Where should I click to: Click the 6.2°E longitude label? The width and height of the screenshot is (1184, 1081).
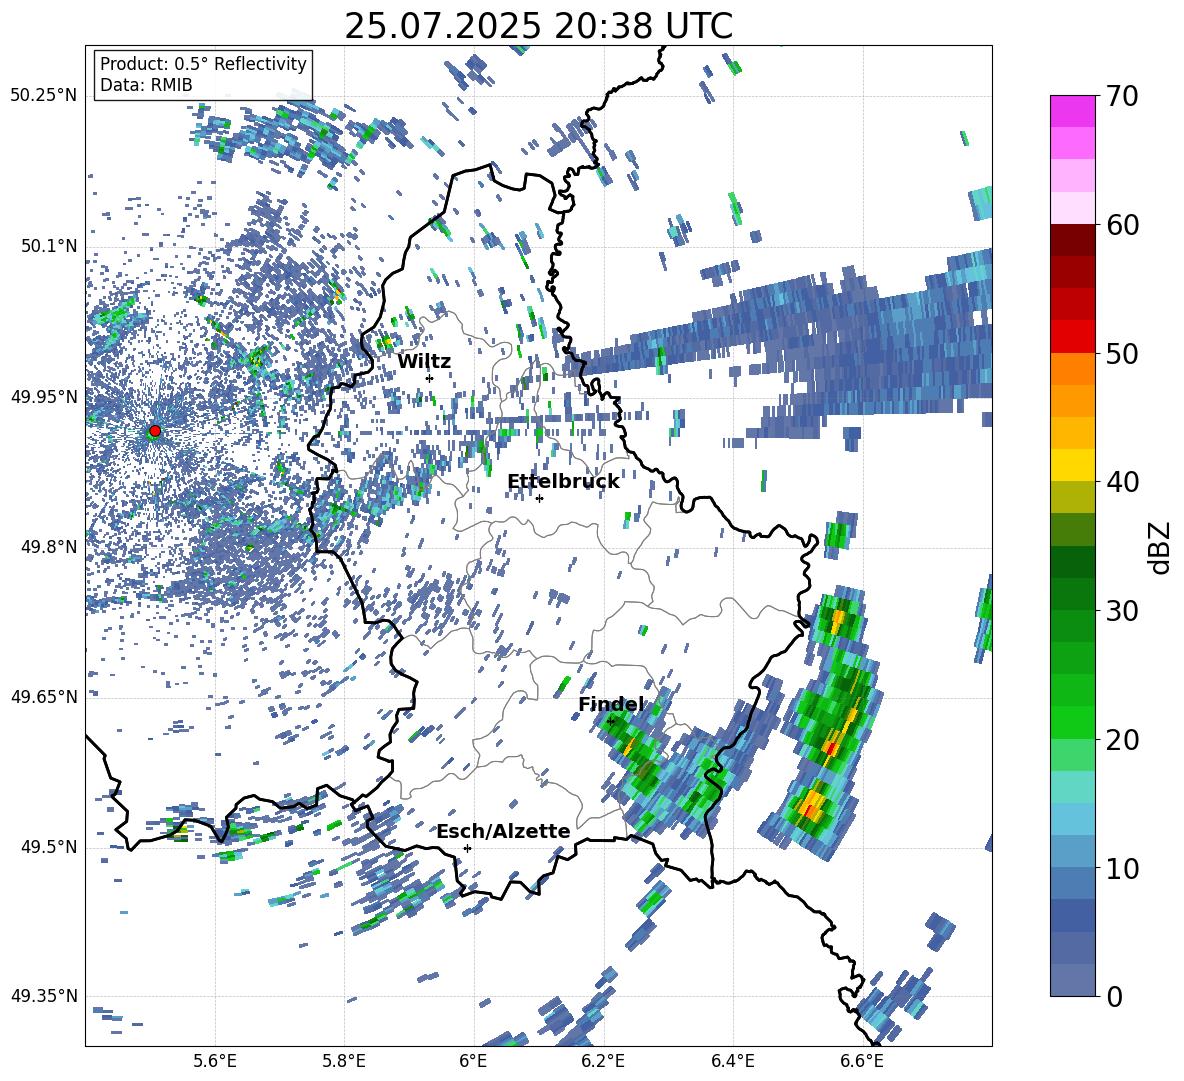pyautogui.click(x=603, y=1061)
